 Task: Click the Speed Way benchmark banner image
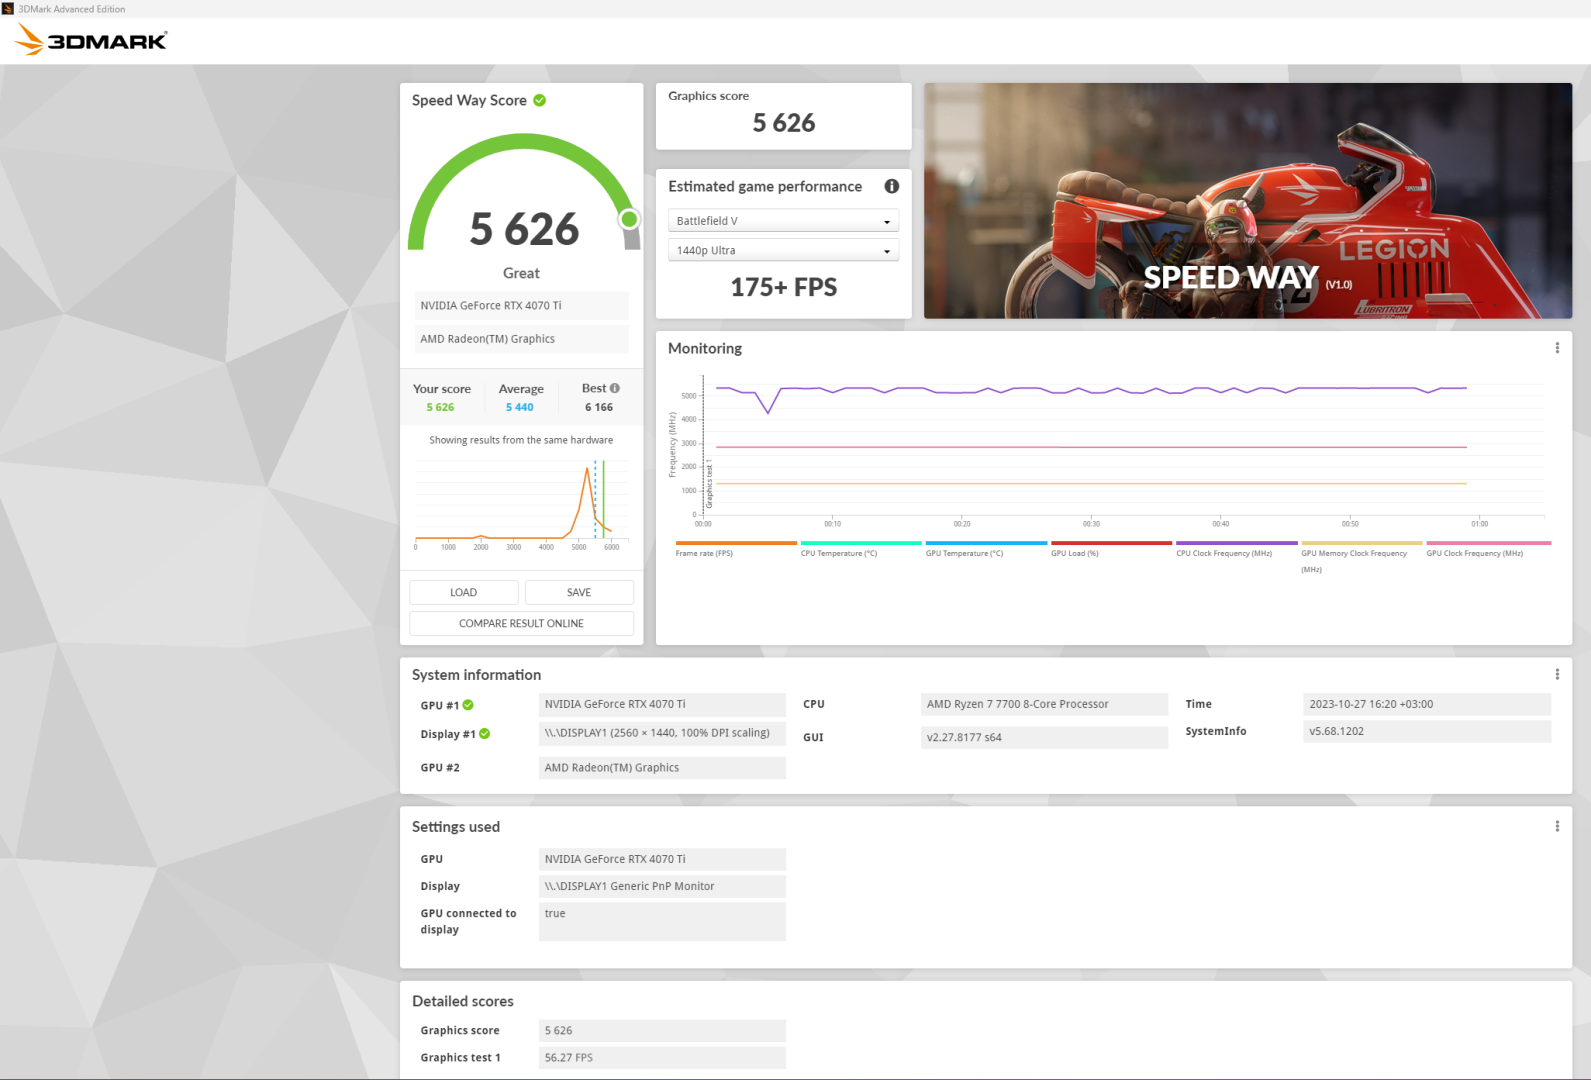[x=1247, y=201]
